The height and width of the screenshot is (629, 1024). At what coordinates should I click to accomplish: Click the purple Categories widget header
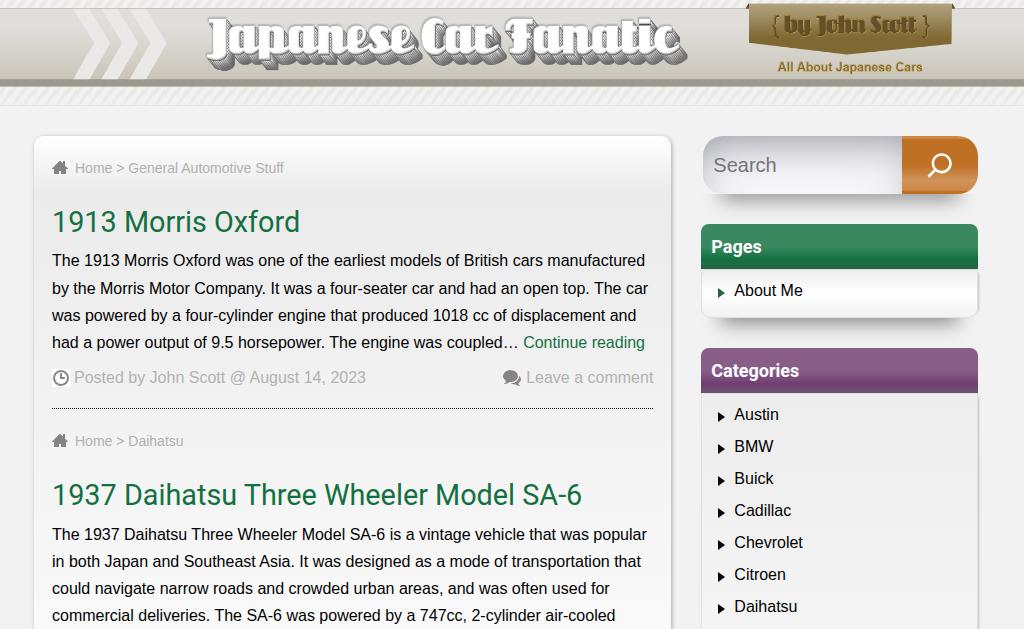tap(839, 370)
